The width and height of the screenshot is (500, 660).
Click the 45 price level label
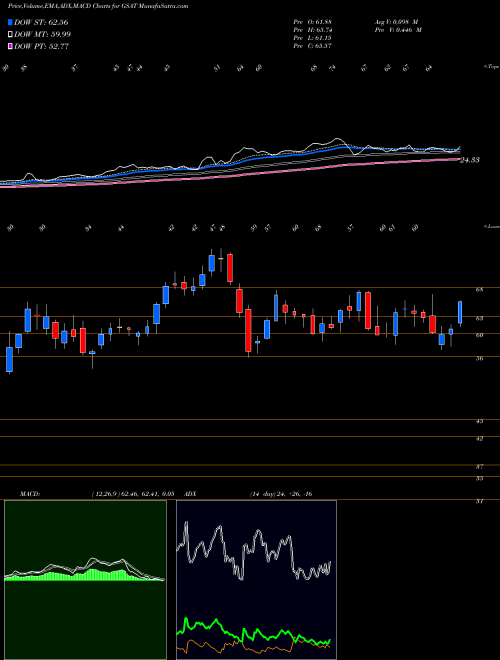480,421
